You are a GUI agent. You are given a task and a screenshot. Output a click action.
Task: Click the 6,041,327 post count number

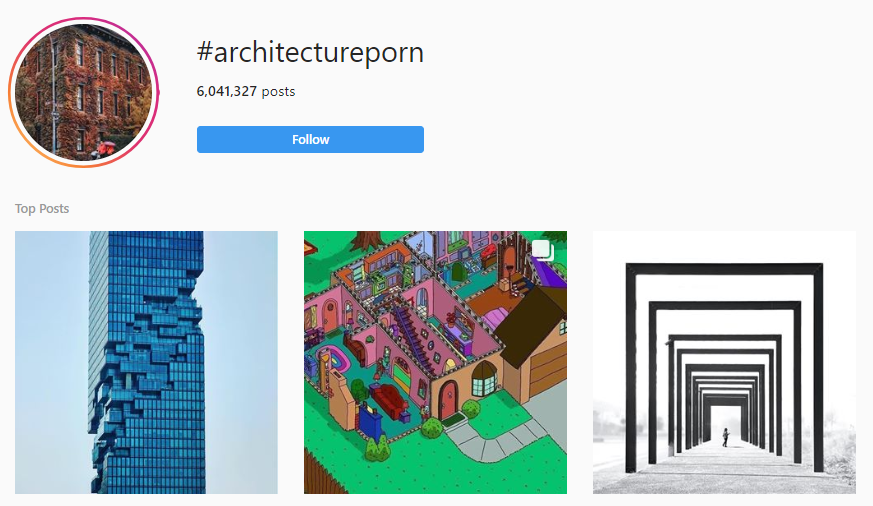point(227,91)
